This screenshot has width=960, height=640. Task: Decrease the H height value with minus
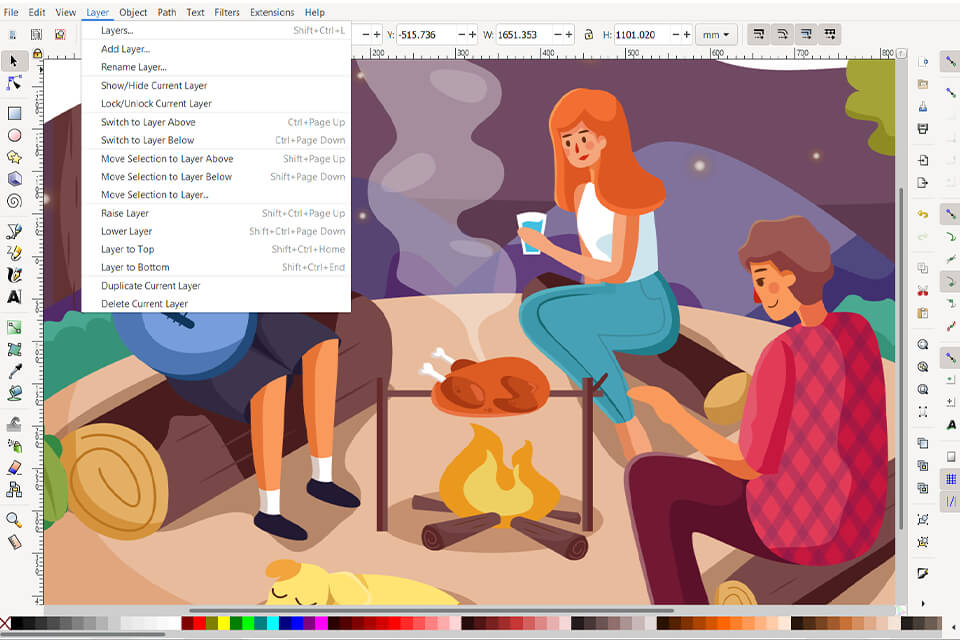tap(676, 35)
